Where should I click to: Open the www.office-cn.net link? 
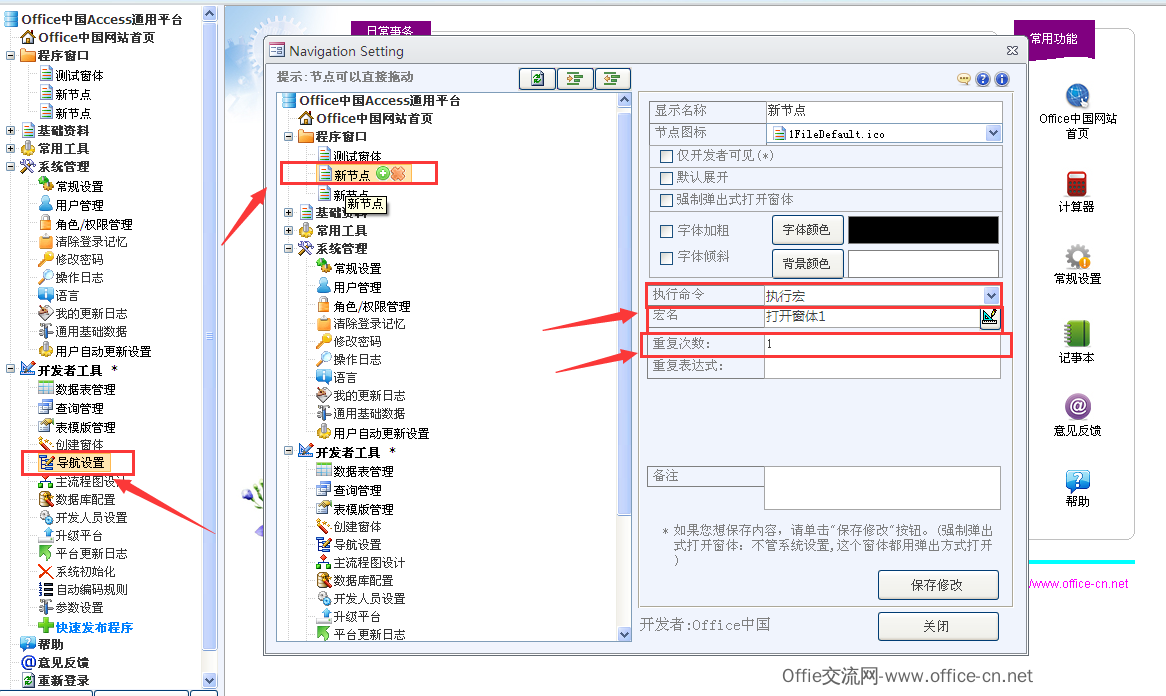1079,584
